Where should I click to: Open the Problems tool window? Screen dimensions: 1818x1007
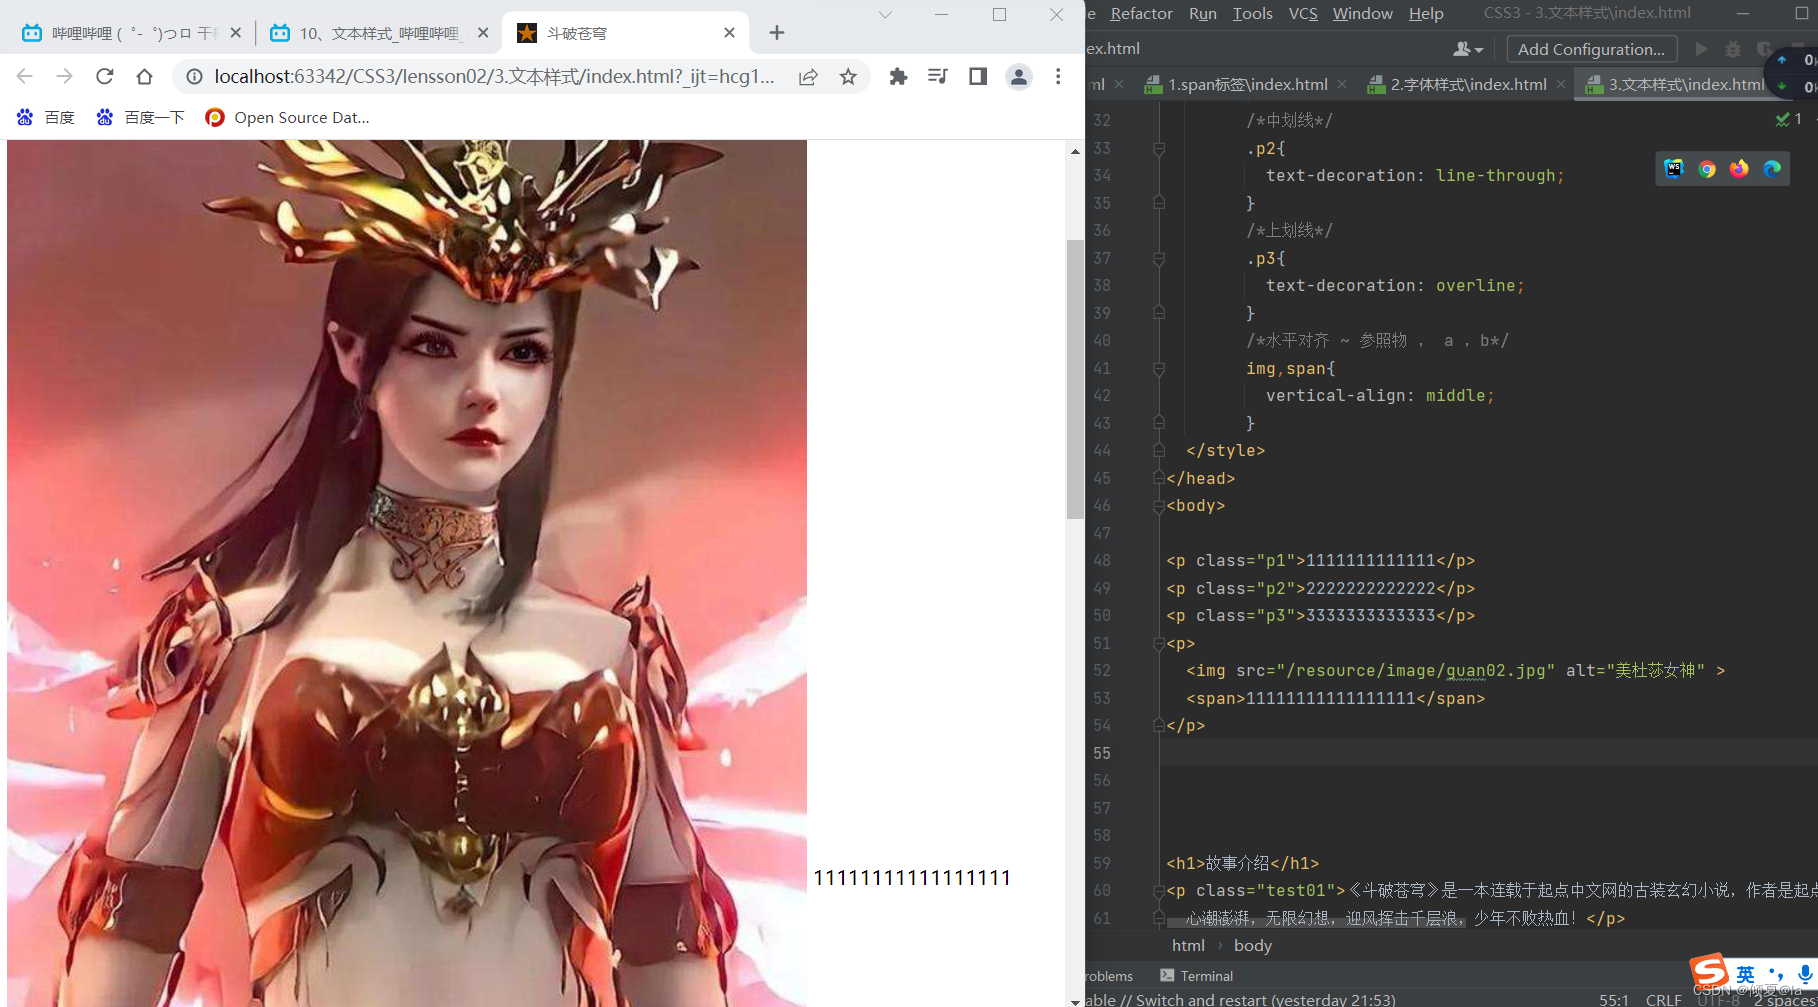coord(1110,976)
